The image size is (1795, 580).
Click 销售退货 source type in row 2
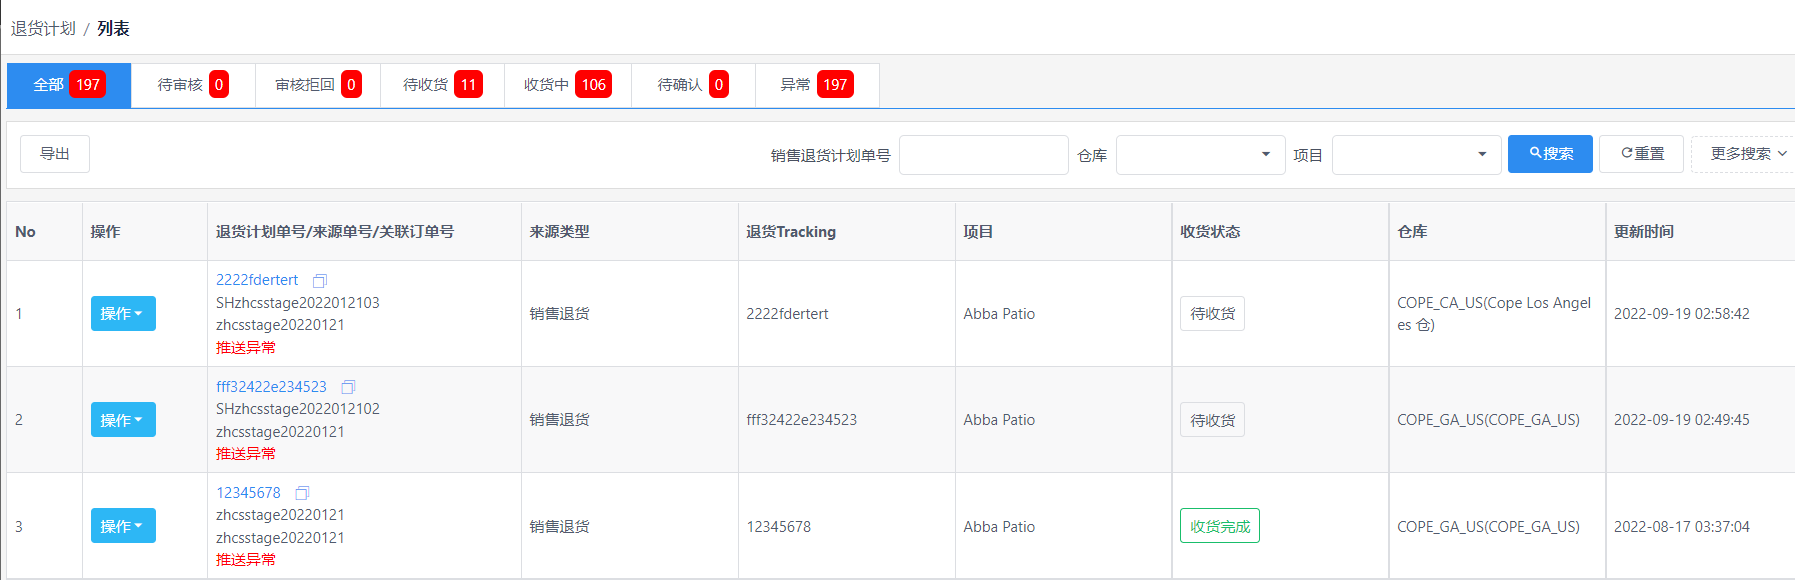pos(559,420)
